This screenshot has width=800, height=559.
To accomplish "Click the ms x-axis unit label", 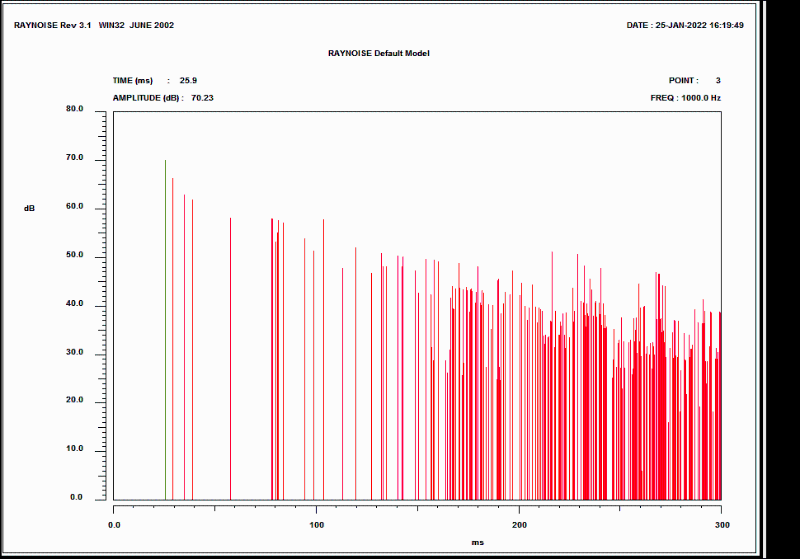I will tap(477, 541).
